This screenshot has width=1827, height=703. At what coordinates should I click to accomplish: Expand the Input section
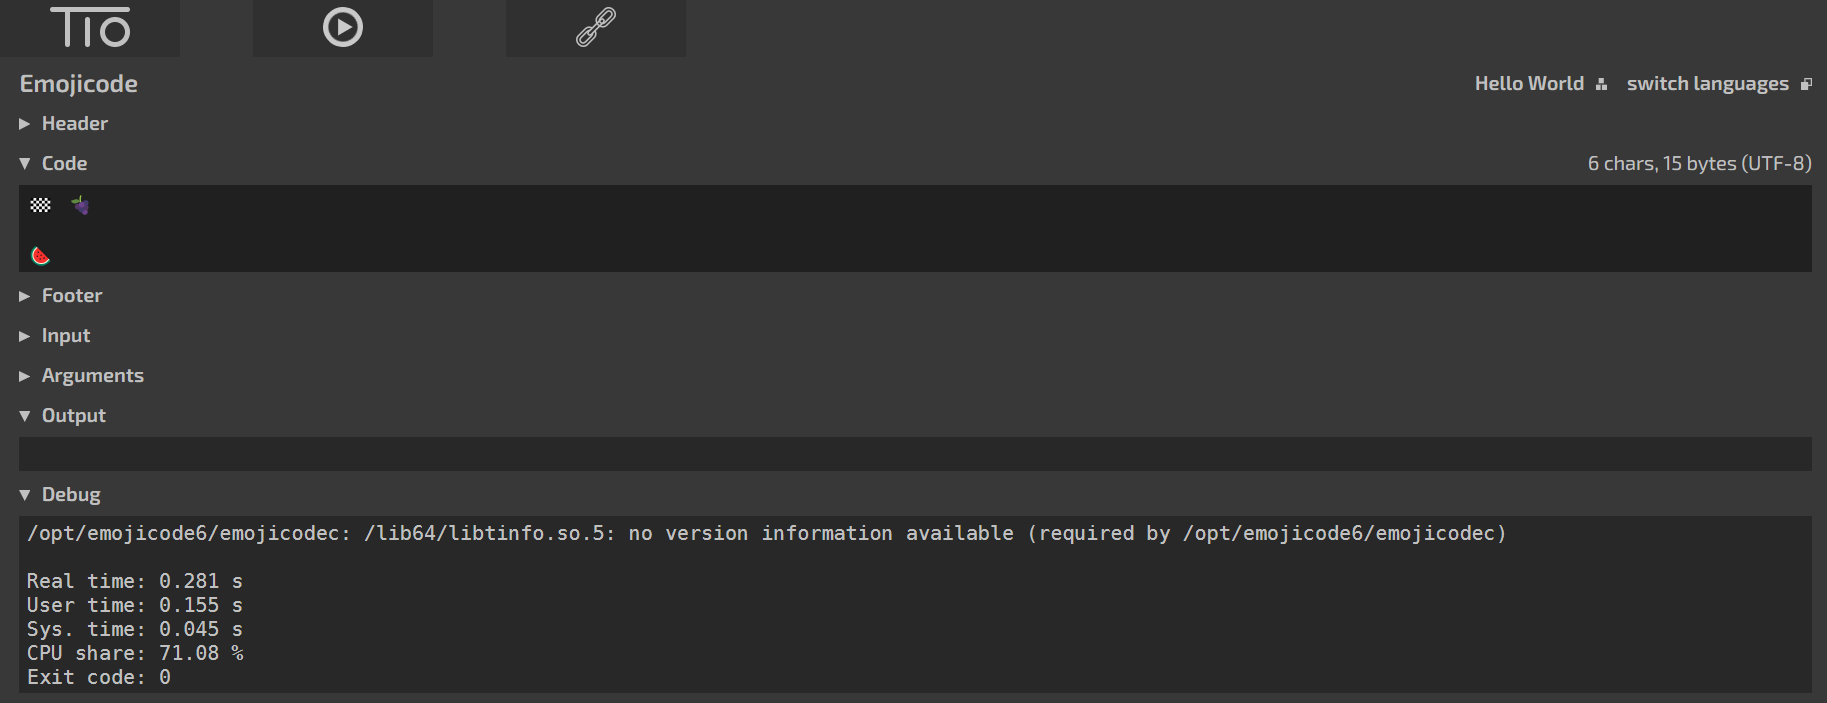54,336
